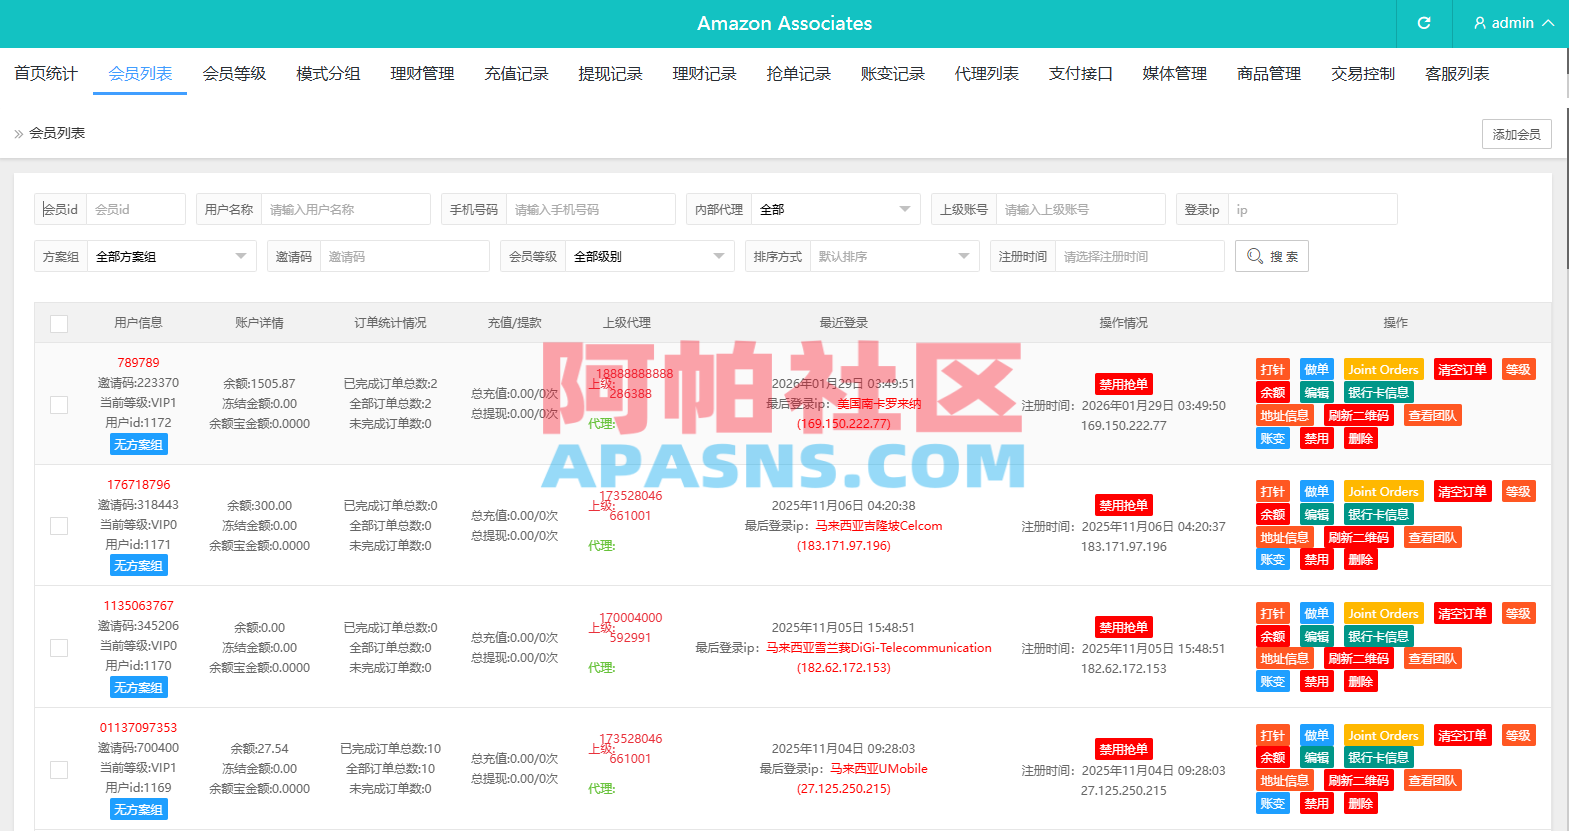
Task: Focus the 登录ip input field
Action: click(1312, 209)
